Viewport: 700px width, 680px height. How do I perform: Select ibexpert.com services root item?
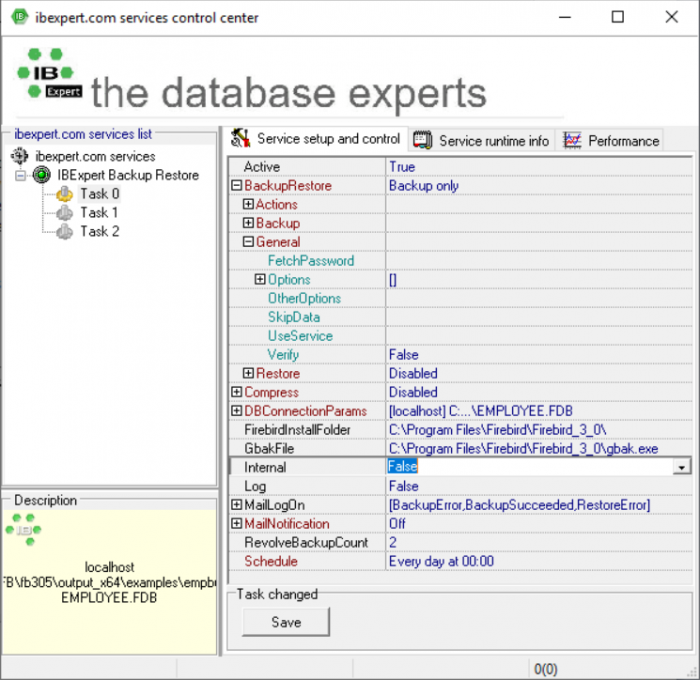[95, 156]
